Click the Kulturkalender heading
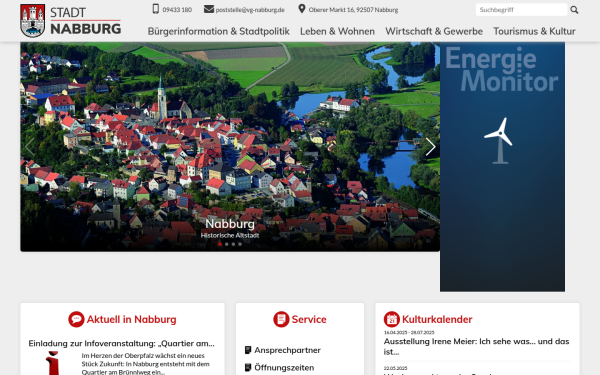Screen dimensions: 600x375 tap(437, 319)
